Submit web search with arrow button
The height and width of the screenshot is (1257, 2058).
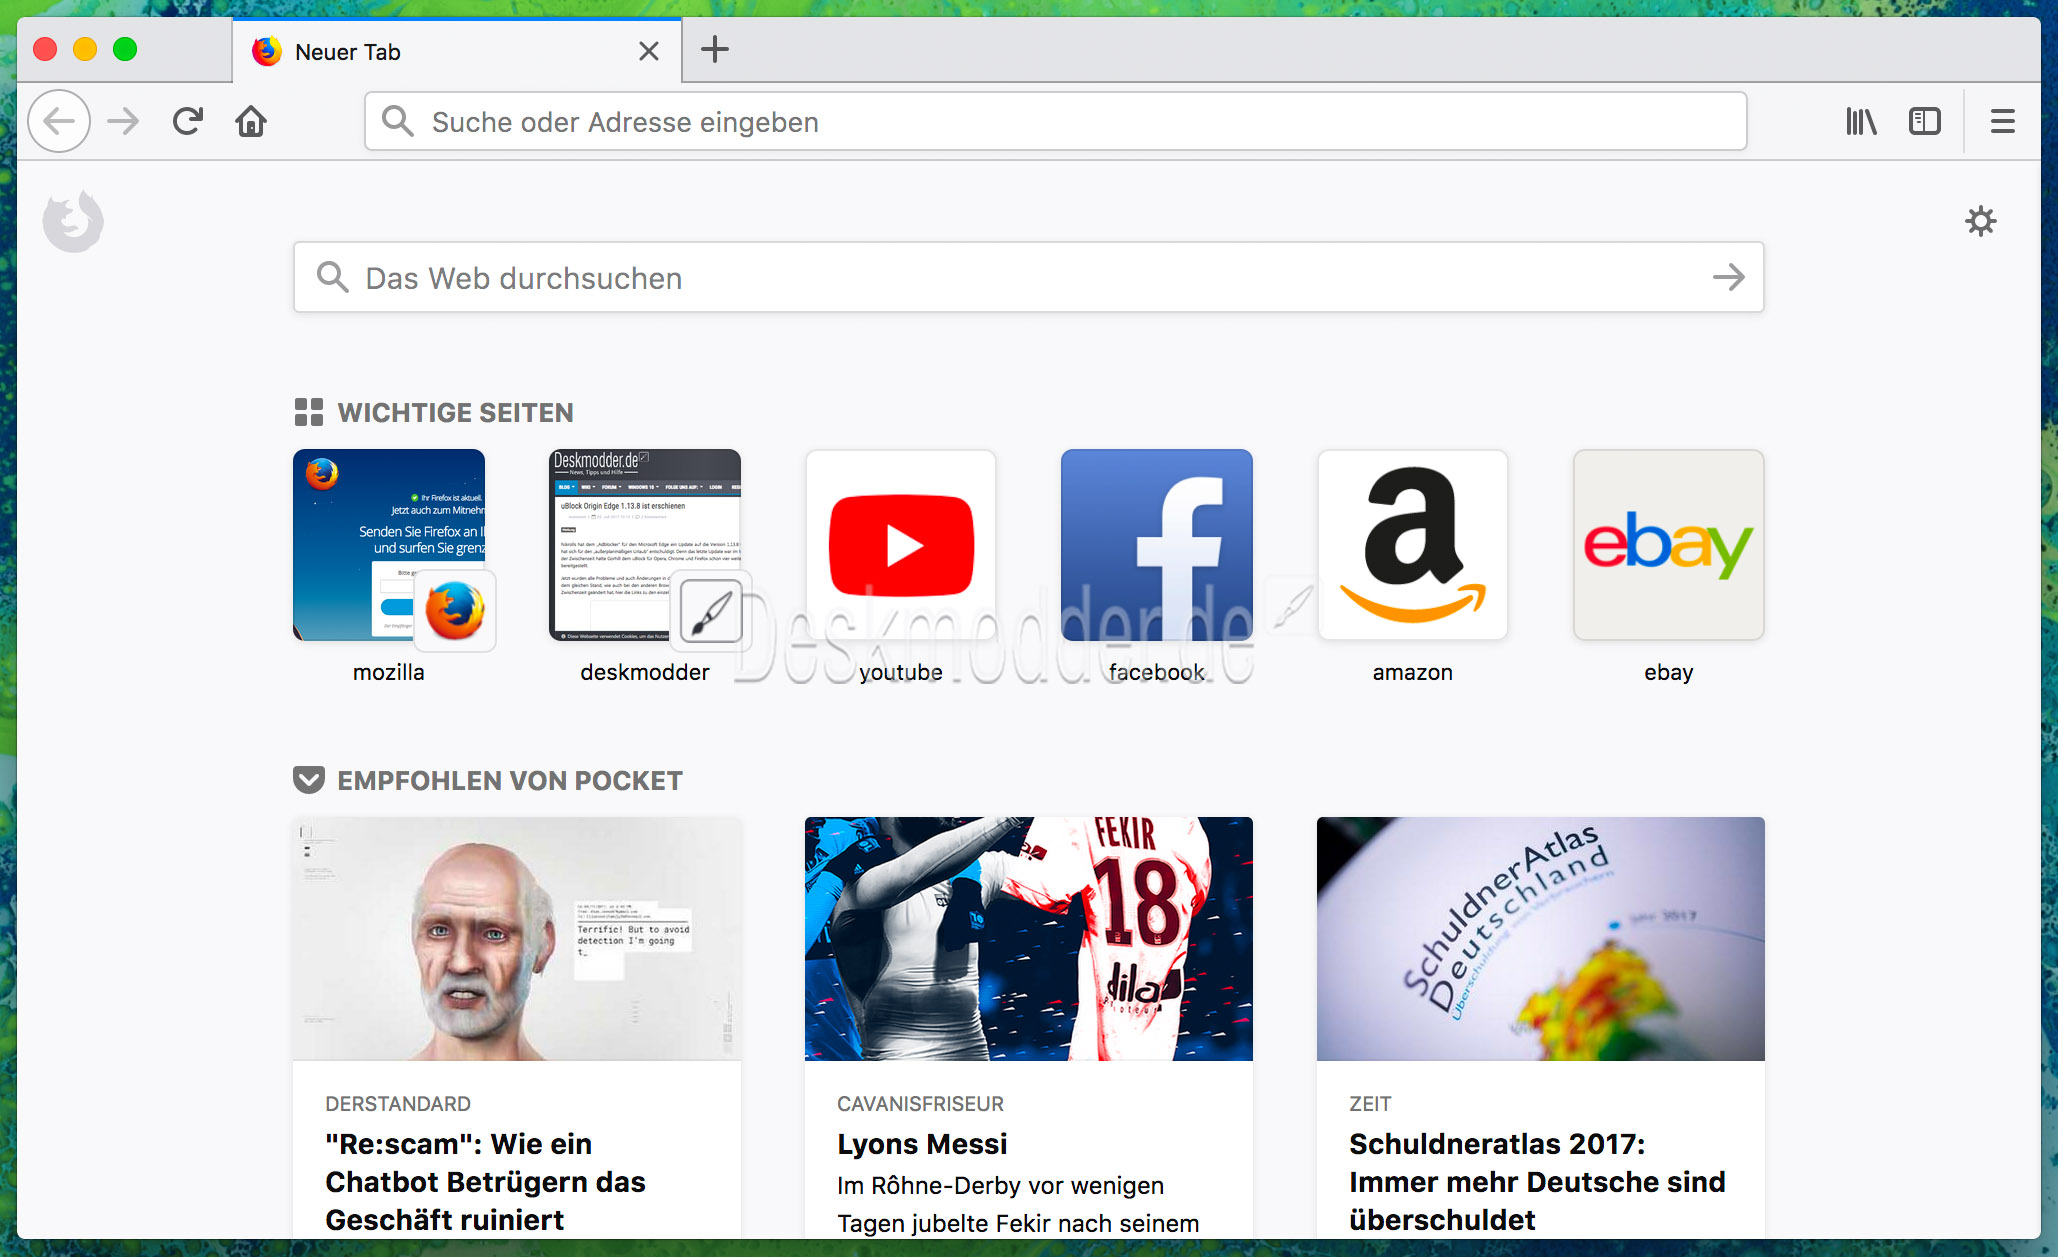point(1728,277)
